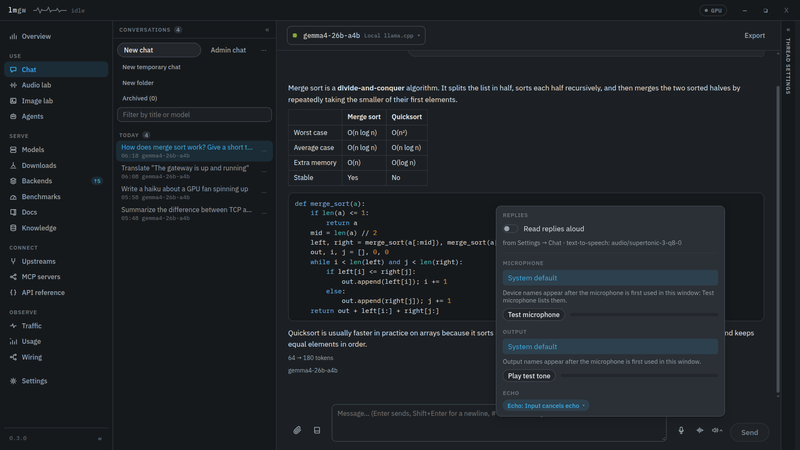Image resolution: width=800 pixels, height=450 pixels.
Task: Open the haiku GPU fan conversation
Action: tap(189, 192)
